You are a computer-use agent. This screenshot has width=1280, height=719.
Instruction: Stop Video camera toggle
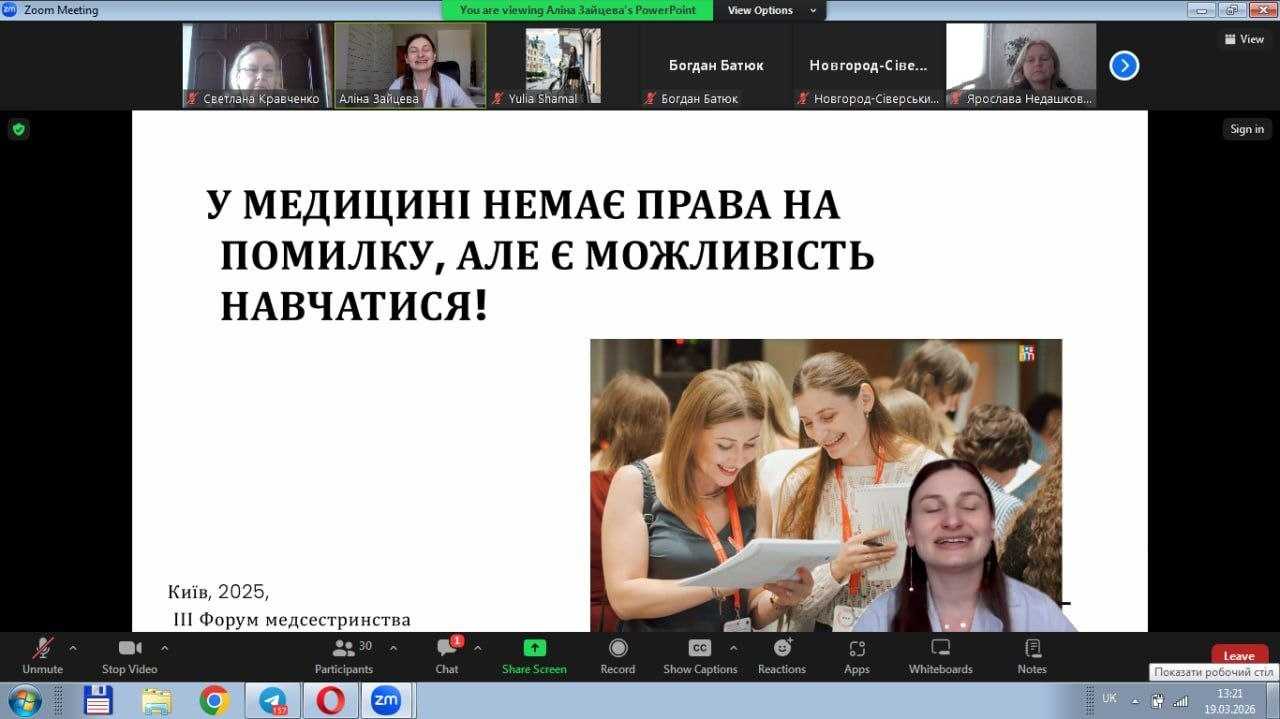point(129,649)
